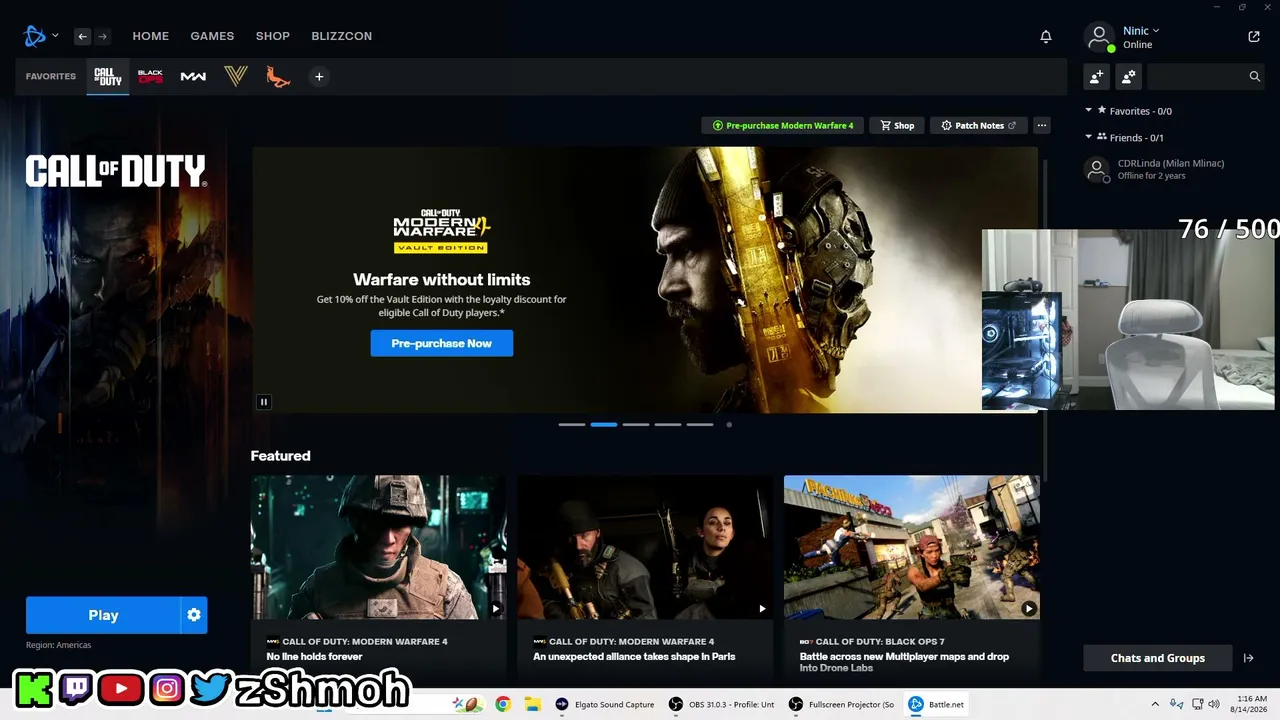The height and width of the screenshot is (720, 1280).
Task: Open the more options ellipsis button
Action: (x=1042, y=125)
